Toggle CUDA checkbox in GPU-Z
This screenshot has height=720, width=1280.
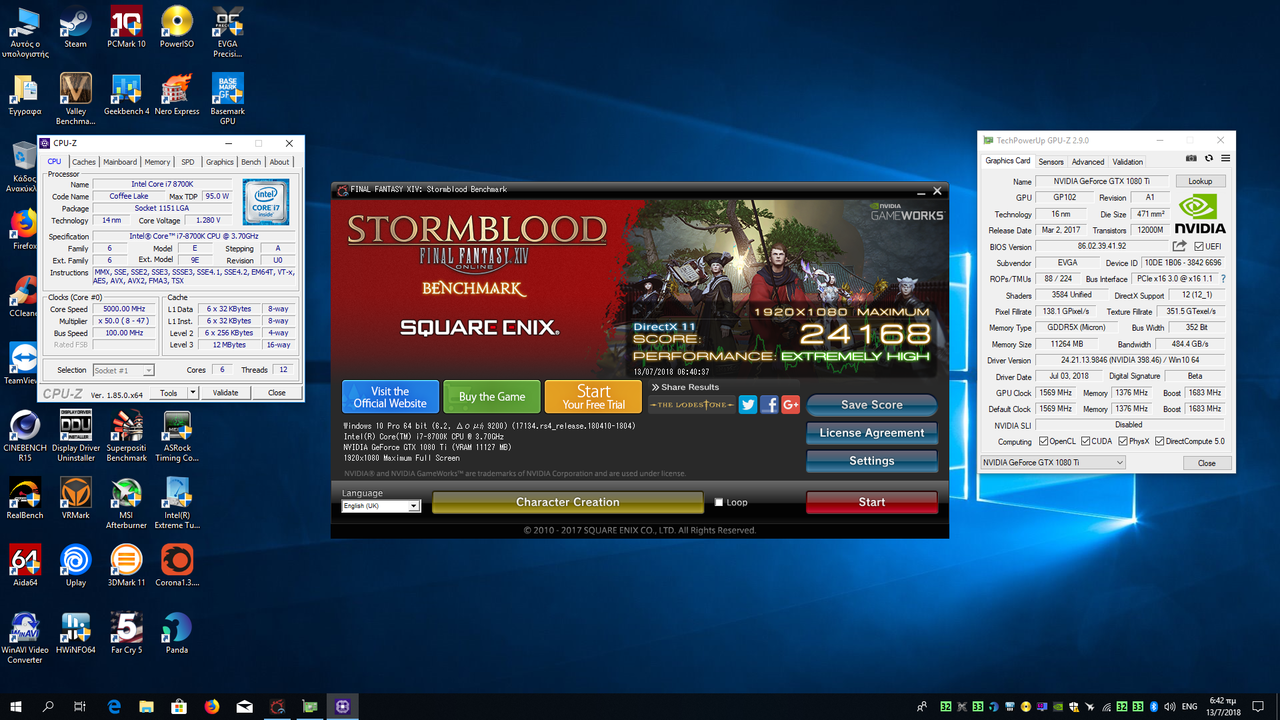(1084, 441)
